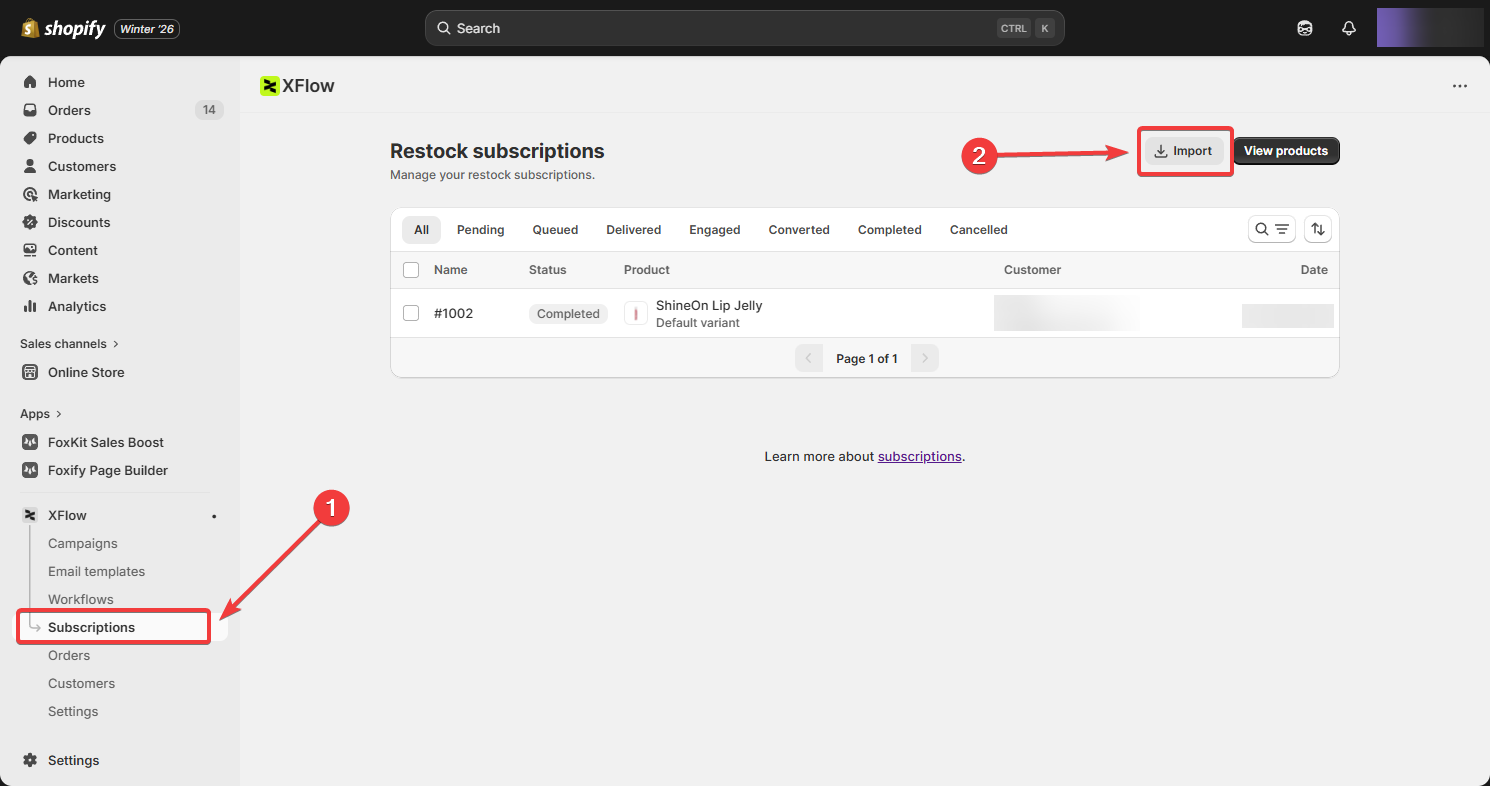Image resolution: width=1490 pixels, height=786 pixels.
Task: Select the Converted tab
Action: [x=798, y=230]
